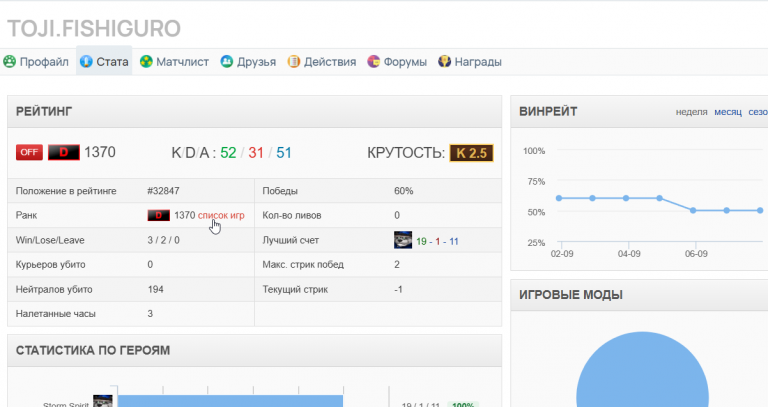
Task: Open the Награды tab
Action: tap(470, 62)
